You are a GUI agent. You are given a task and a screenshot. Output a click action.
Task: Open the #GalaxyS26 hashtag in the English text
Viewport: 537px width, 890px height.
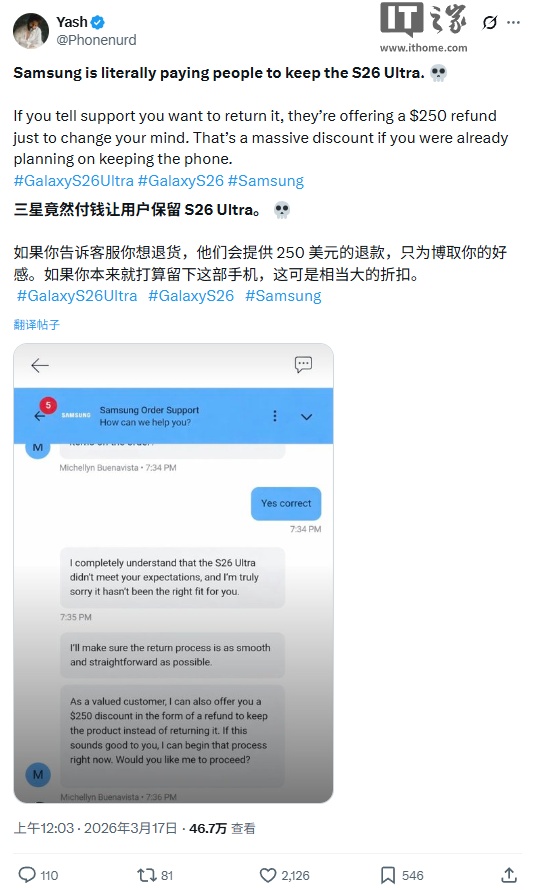coord(181,180)
